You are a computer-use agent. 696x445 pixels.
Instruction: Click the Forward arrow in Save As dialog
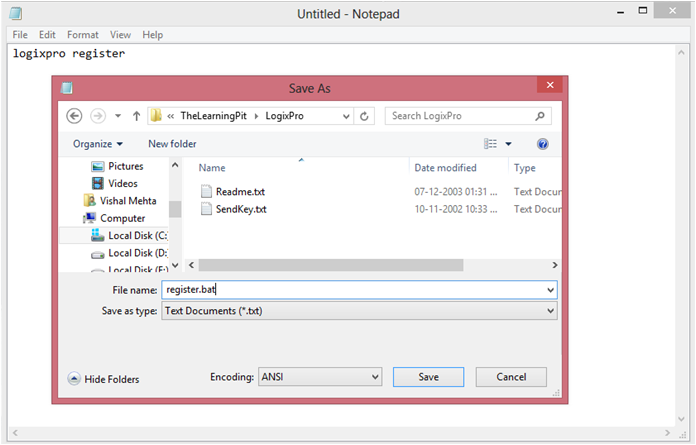click(x=98, y=116)
